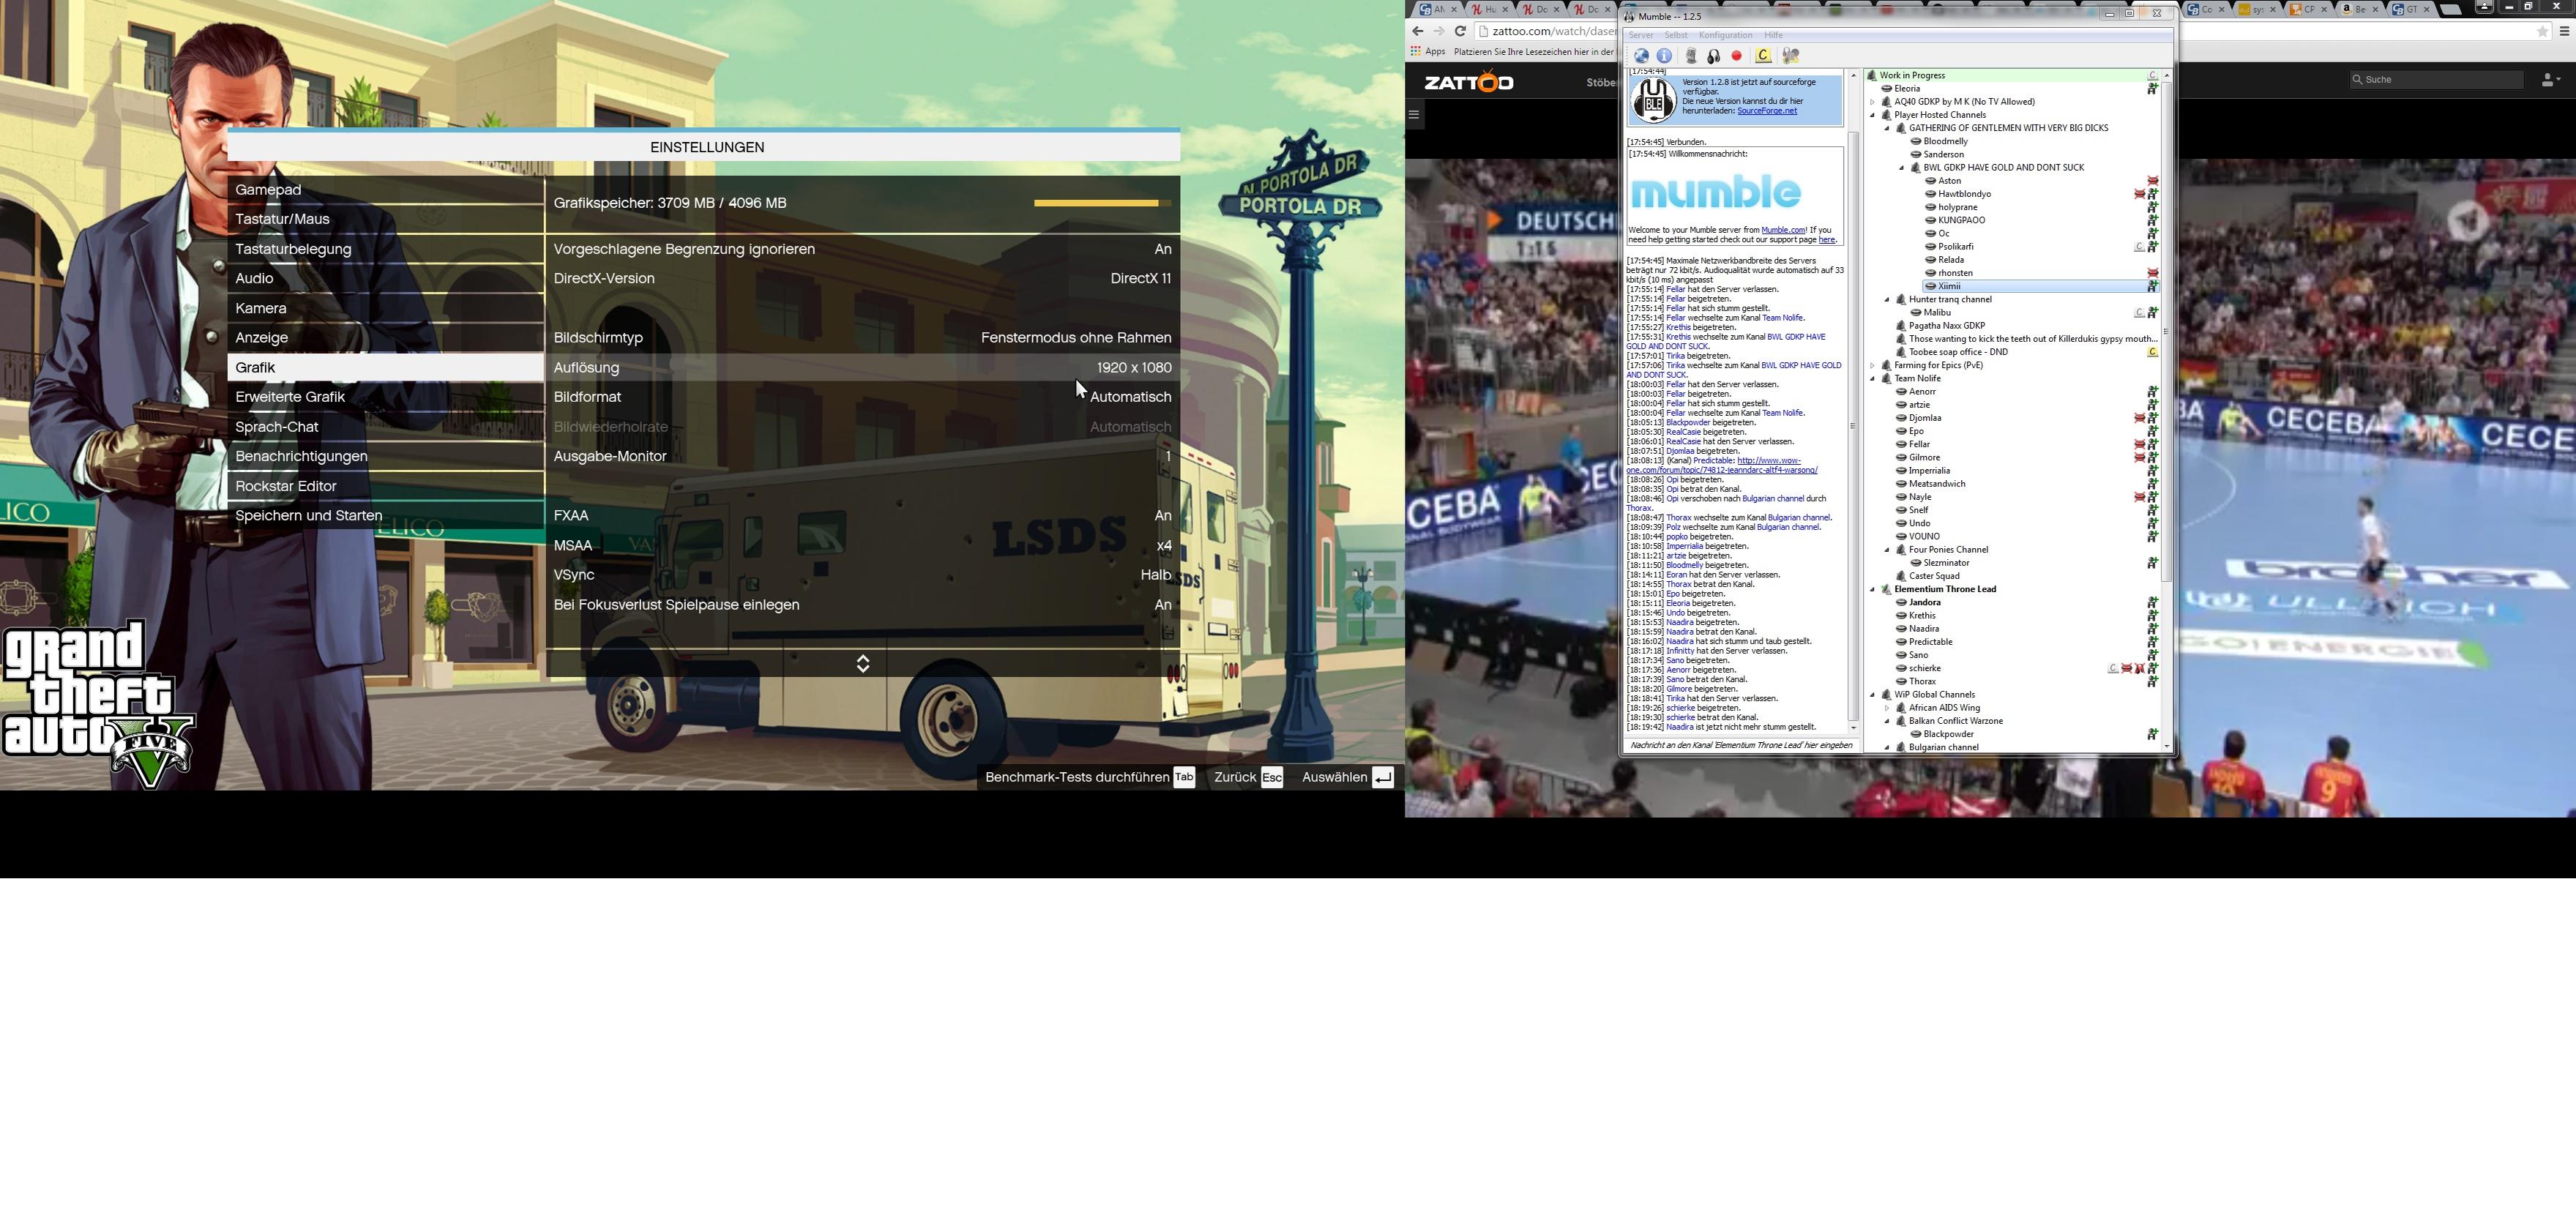
Task: Click the Mumble add-friend toolbar icon
Action: pyautogui.click(x=1791, y=56)
